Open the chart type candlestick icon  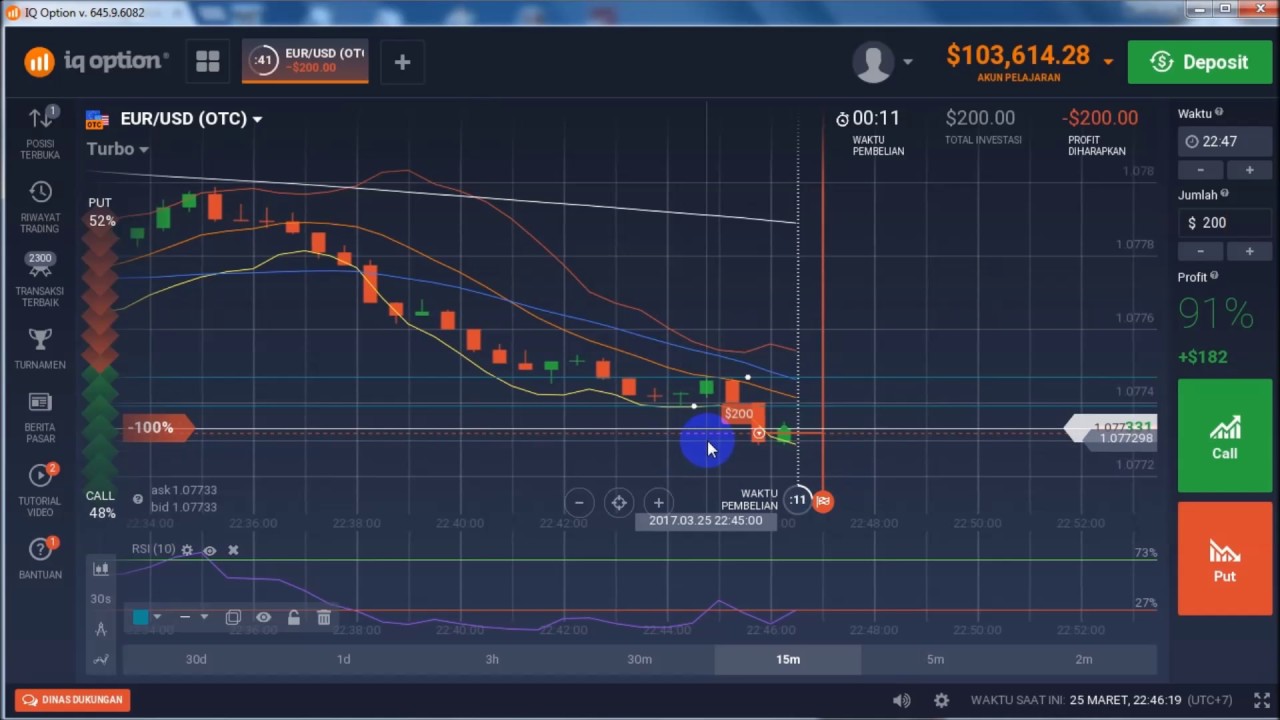[x=101, y=569]
